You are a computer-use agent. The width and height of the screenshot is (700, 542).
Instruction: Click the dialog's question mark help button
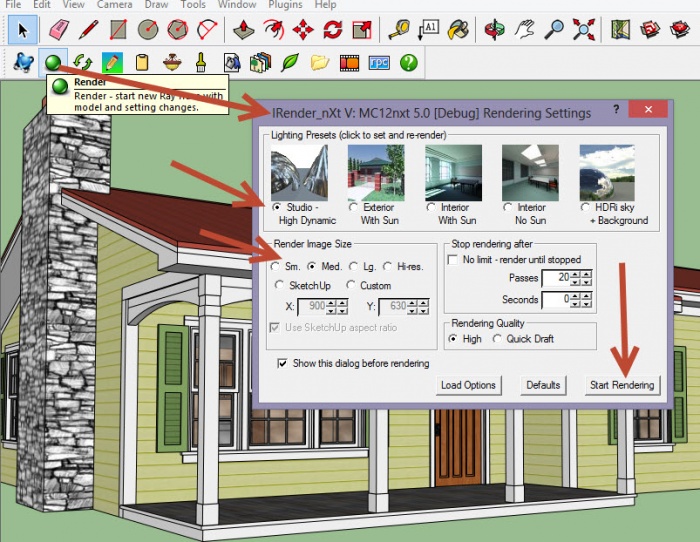pyautogui.click(x=616, y=109)
